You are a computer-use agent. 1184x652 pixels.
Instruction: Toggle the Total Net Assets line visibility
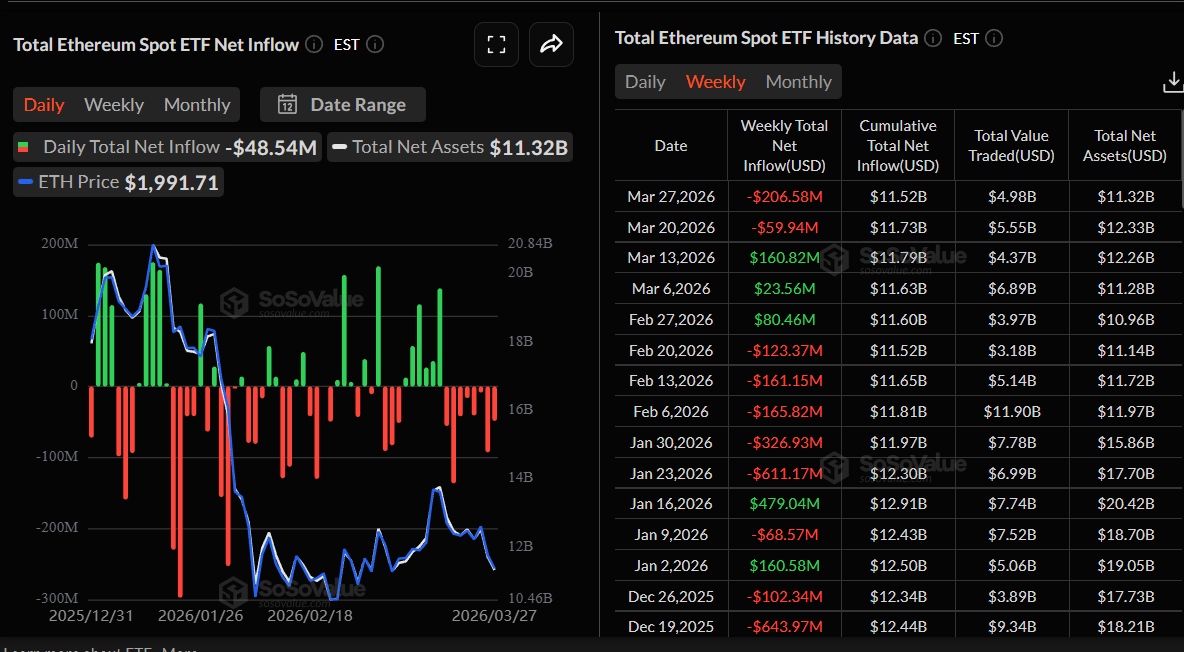click(x=449, y=146)
